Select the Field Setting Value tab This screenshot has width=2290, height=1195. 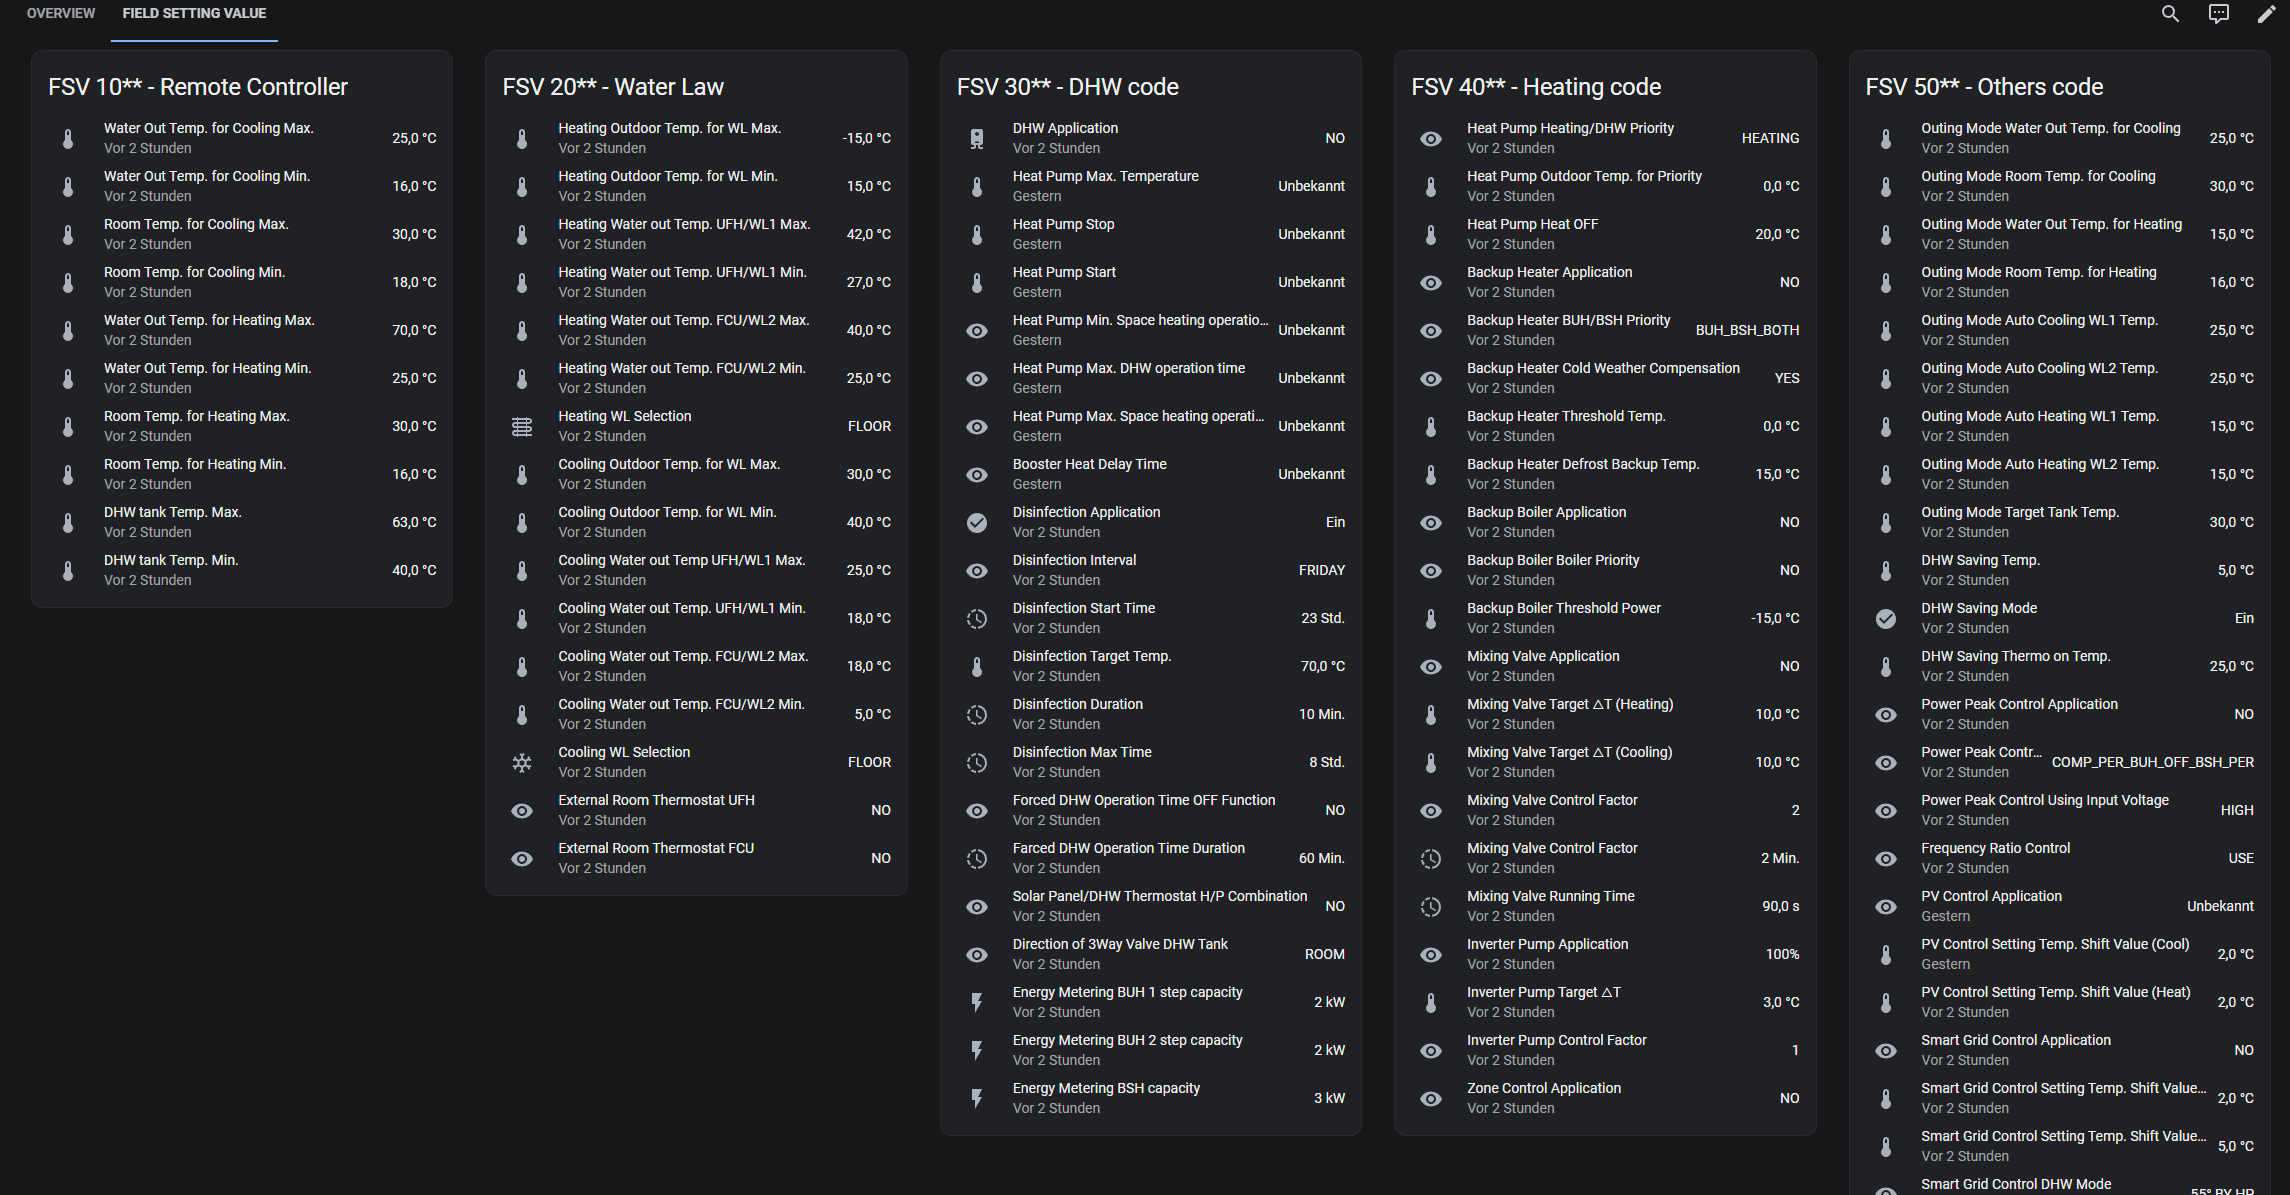(x=194, y=14)
